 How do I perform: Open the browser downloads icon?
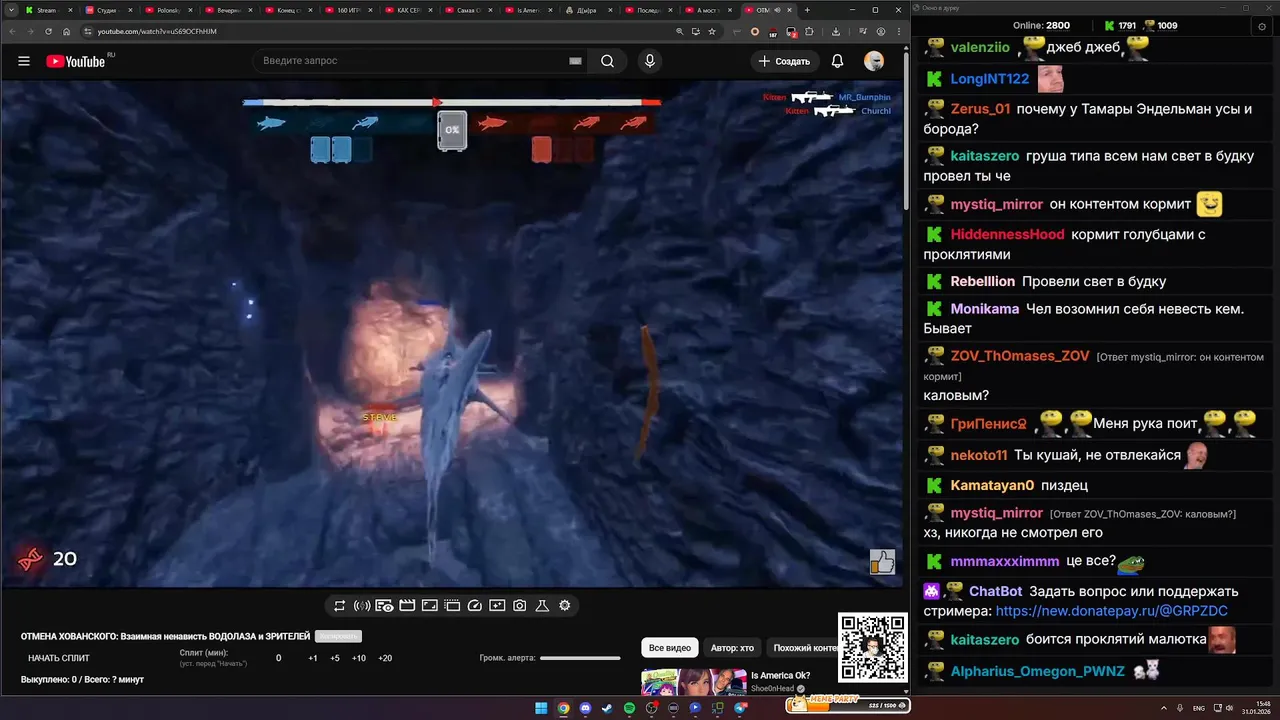coord(836,31)
